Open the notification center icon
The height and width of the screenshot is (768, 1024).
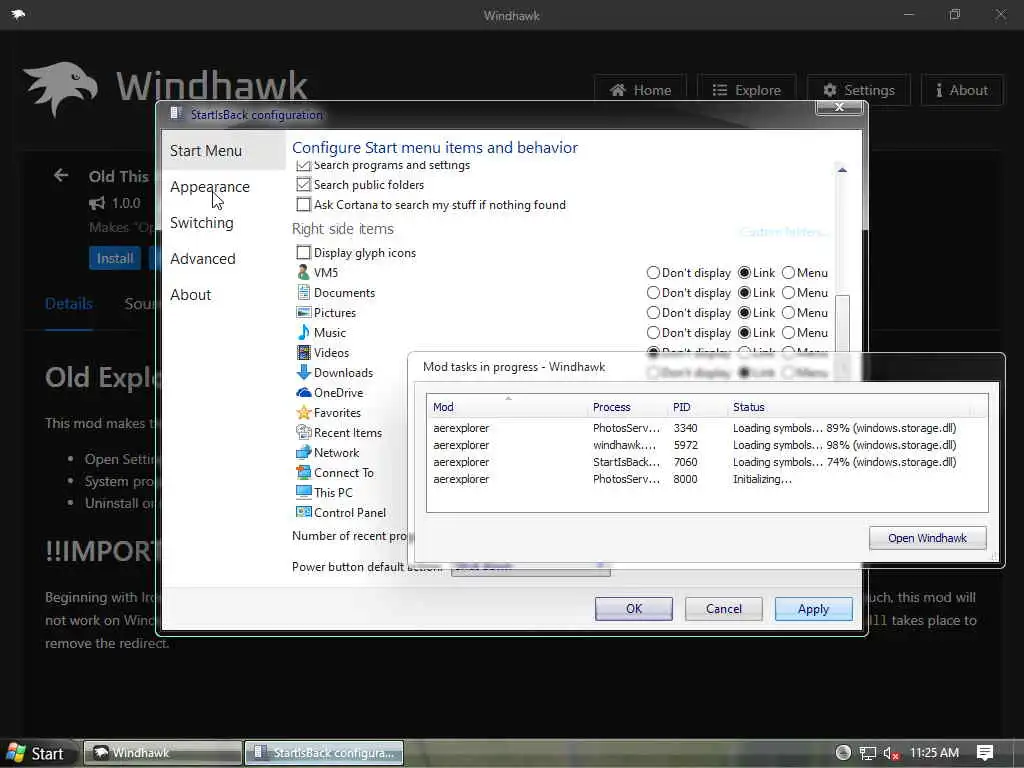click(x=985, y=753)
